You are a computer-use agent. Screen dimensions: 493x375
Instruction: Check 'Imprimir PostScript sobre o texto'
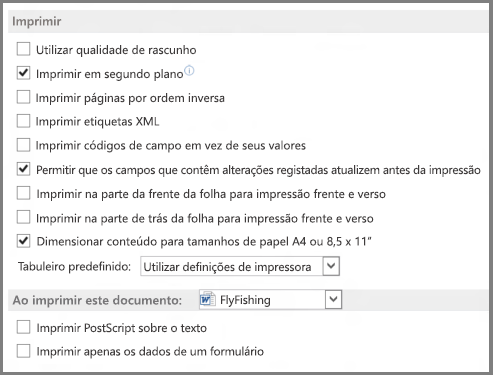(x=23, y=327)
